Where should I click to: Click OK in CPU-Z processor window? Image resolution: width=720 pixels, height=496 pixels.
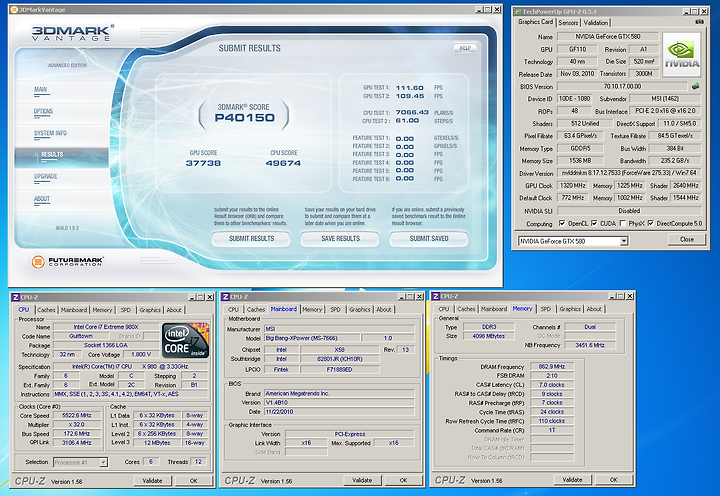coord(193,481)
